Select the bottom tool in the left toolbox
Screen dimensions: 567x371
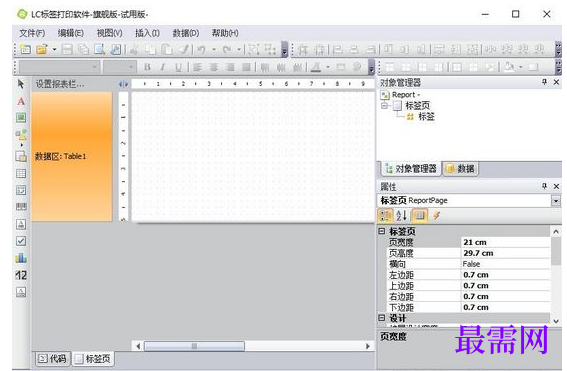(21, 292)
